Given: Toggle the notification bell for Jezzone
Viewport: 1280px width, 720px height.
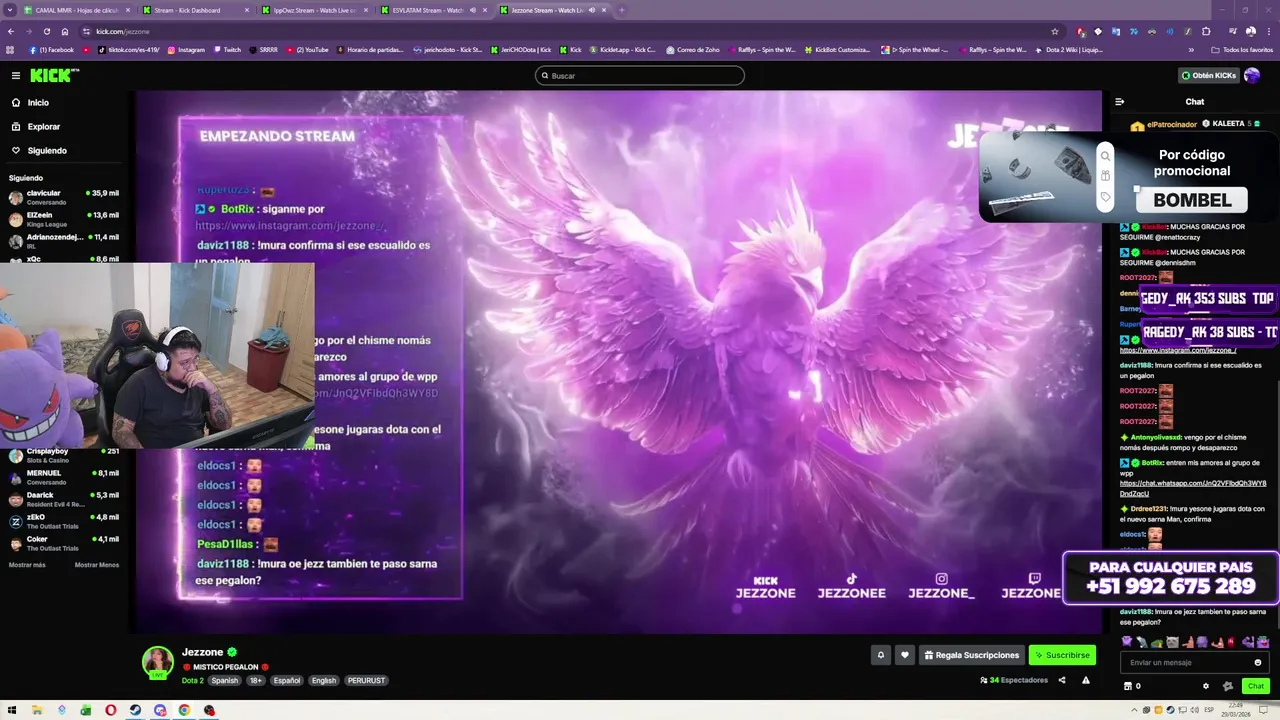Looking at the screenshot, I should click(881, 655).
